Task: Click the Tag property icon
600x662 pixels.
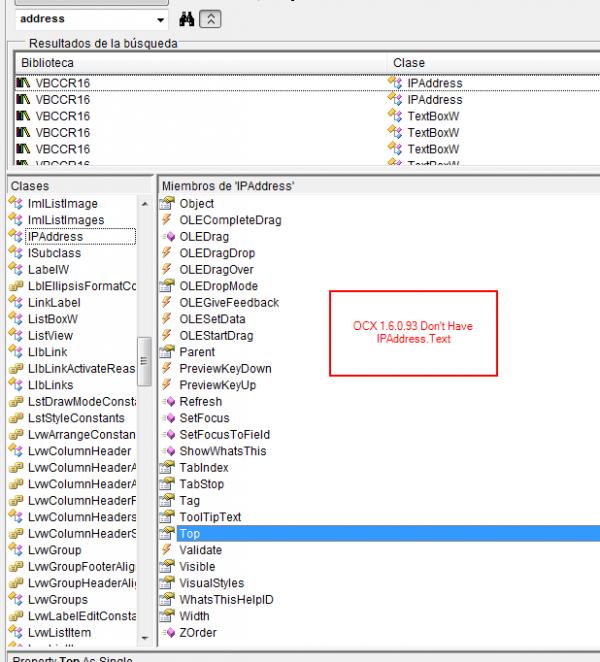Action: pos(167,501)
